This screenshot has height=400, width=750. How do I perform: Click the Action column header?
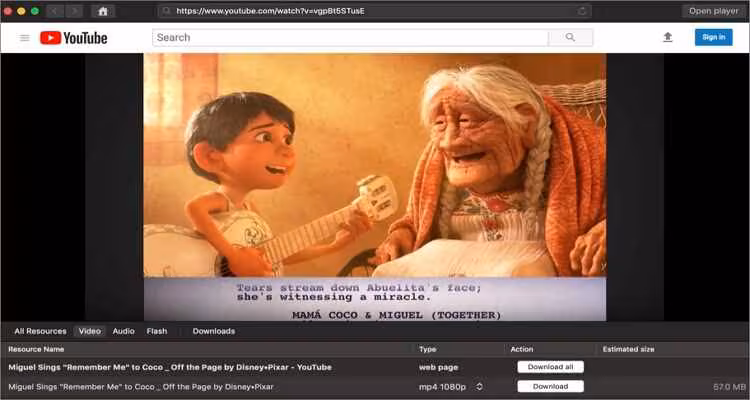pyautogui.click(x=522, y=349)
